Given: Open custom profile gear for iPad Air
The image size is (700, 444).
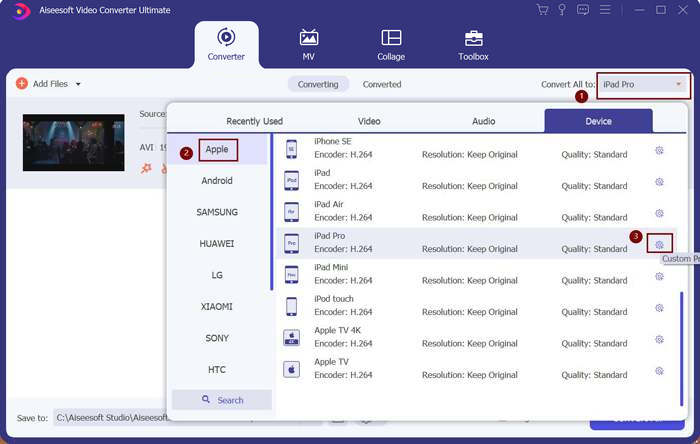Looking at the screenshot, I should [x=659, y=213].
